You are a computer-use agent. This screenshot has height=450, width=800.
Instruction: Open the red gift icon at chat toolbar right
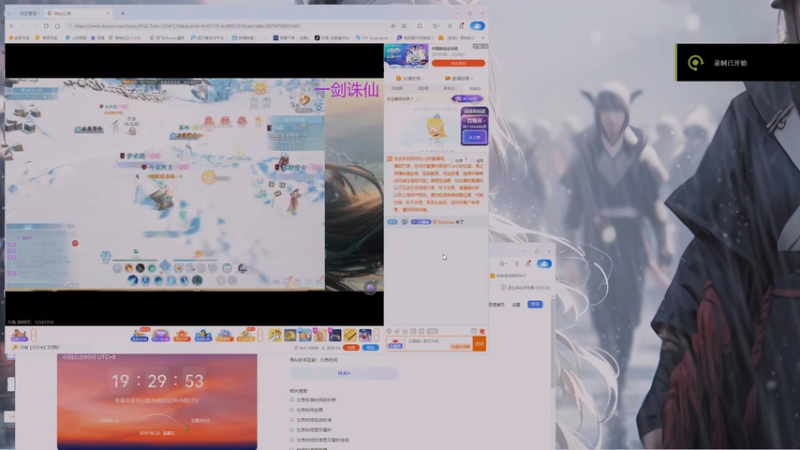(482, 332)
